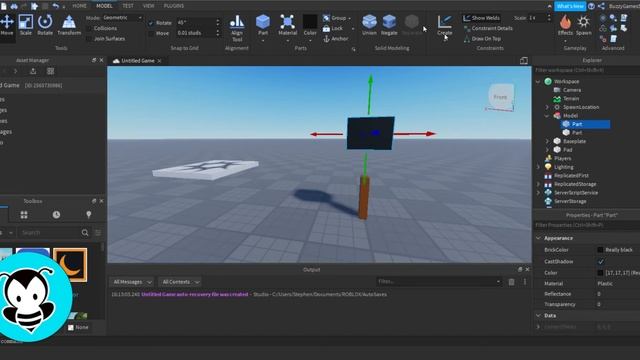
Task: Toggle the Rotate snap checkbox
Action: click(151, 23)
